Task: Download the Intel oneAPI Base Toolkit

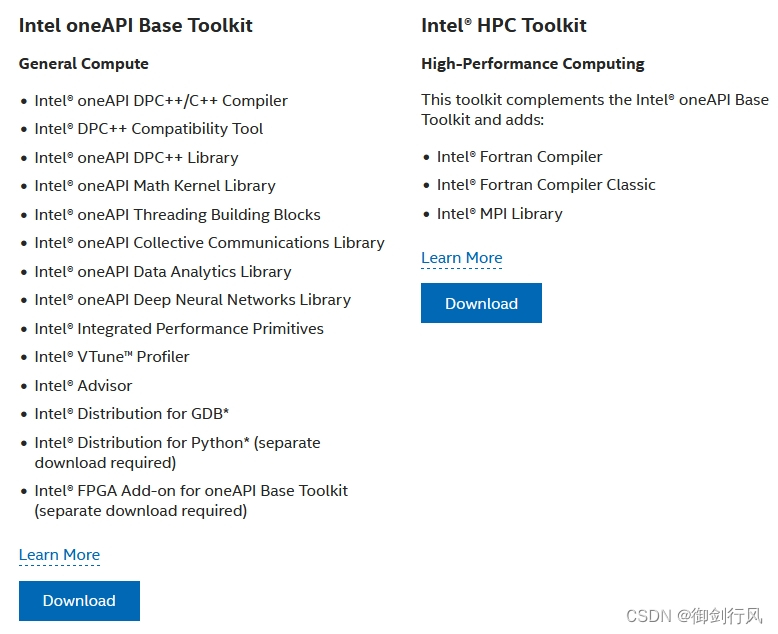Action: (x=79, y=600)
